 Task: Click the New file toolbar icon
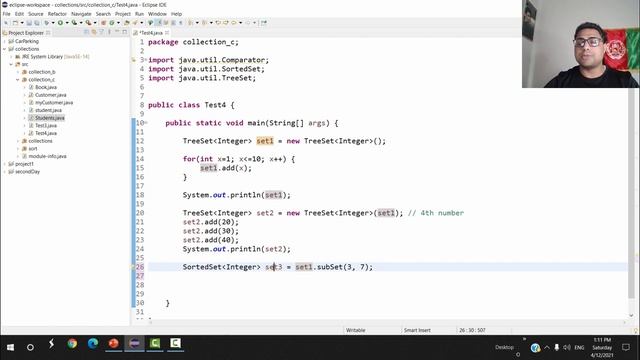[16, 23]
